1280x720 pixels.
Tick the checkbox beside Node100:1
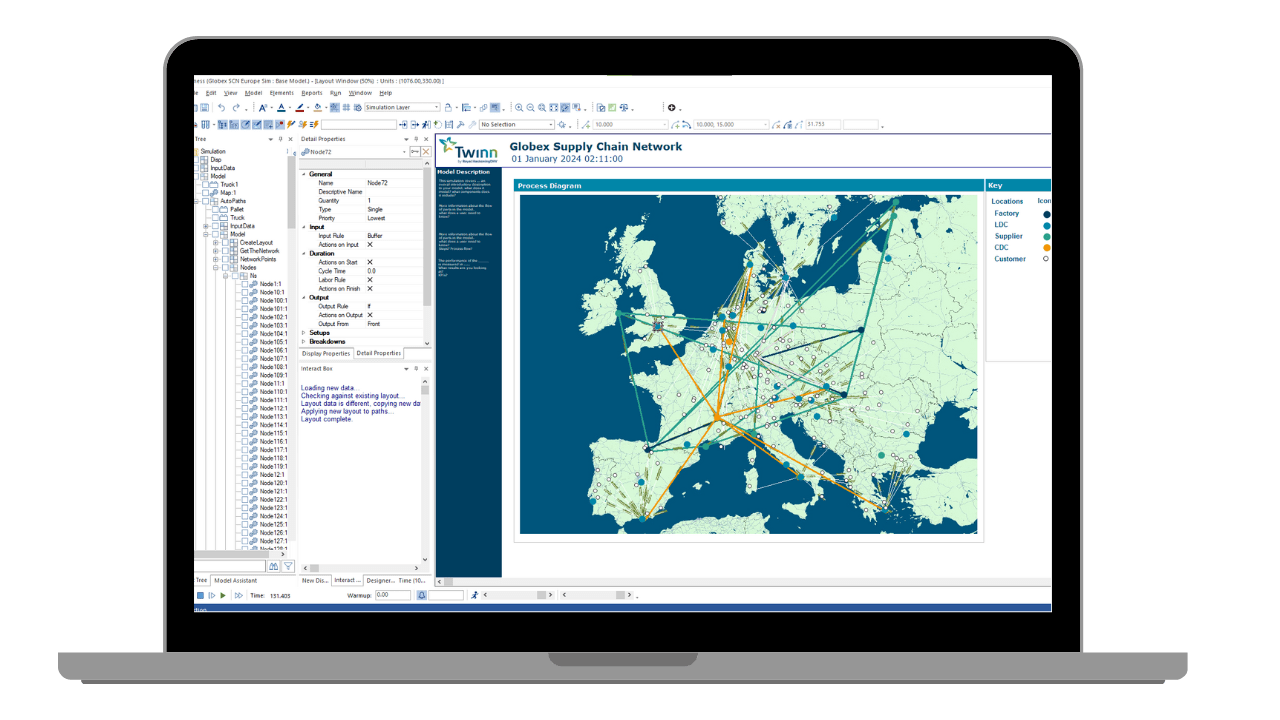245,300
